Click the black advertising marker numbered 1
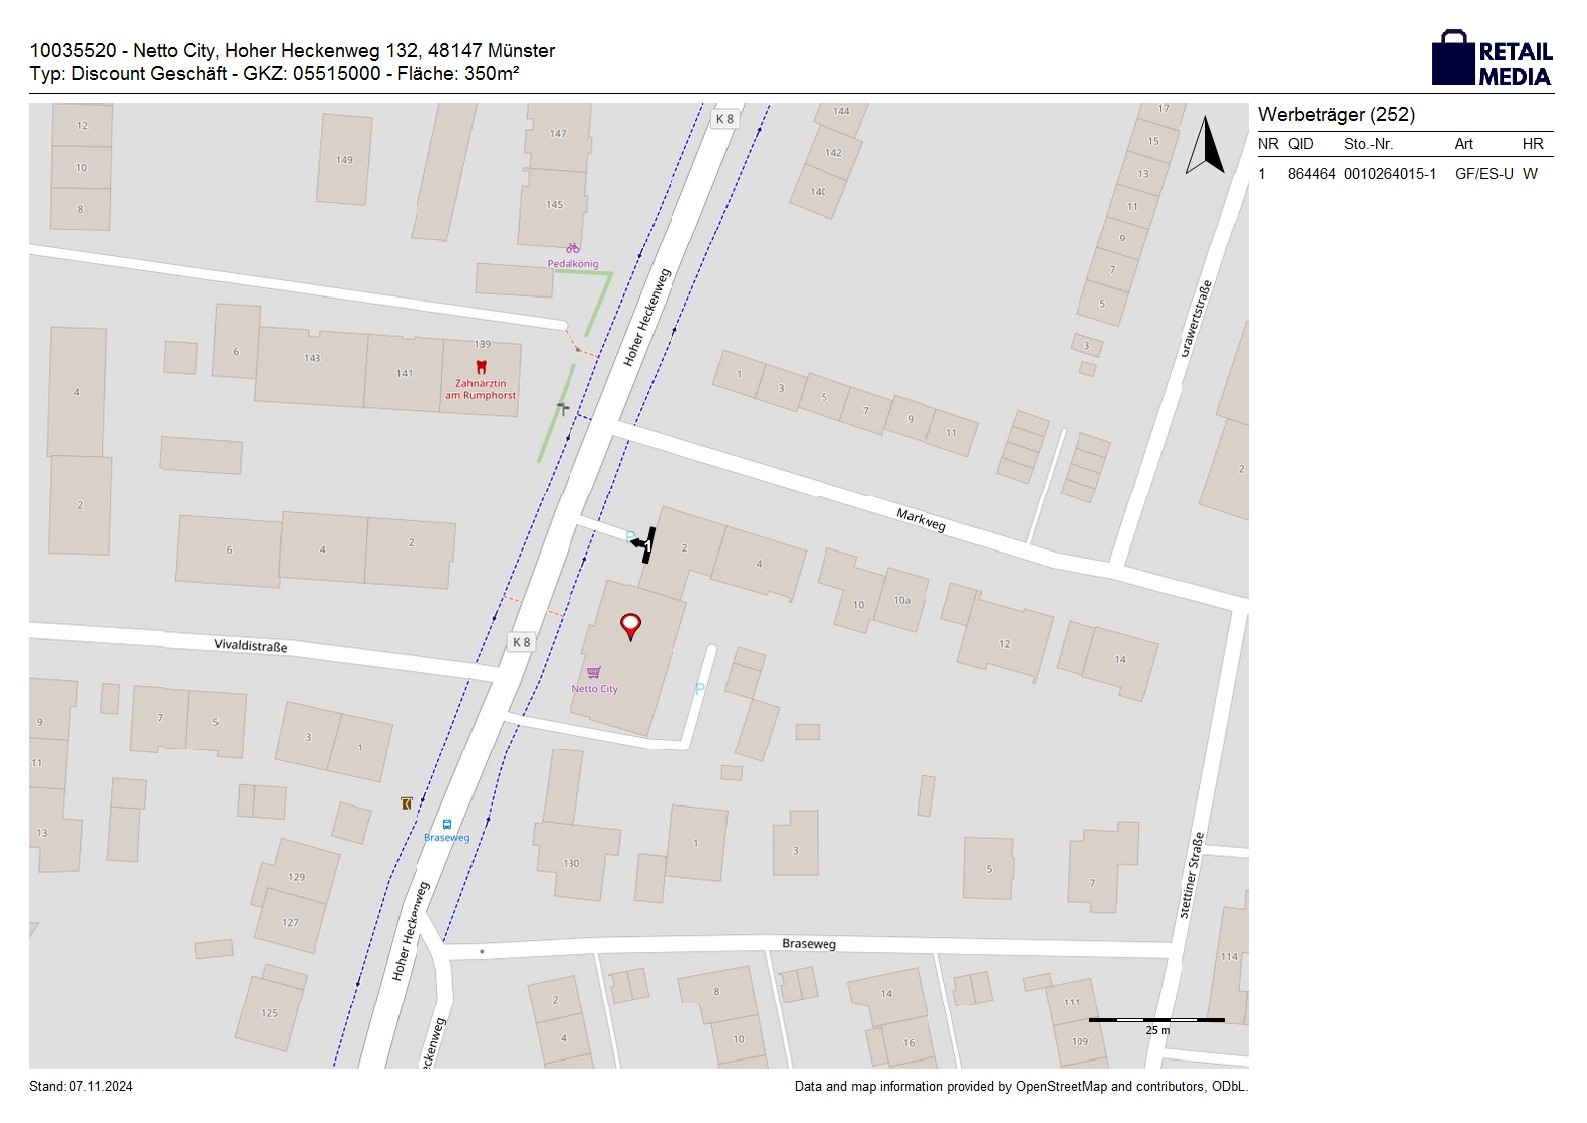 click(x=645, y=545)
